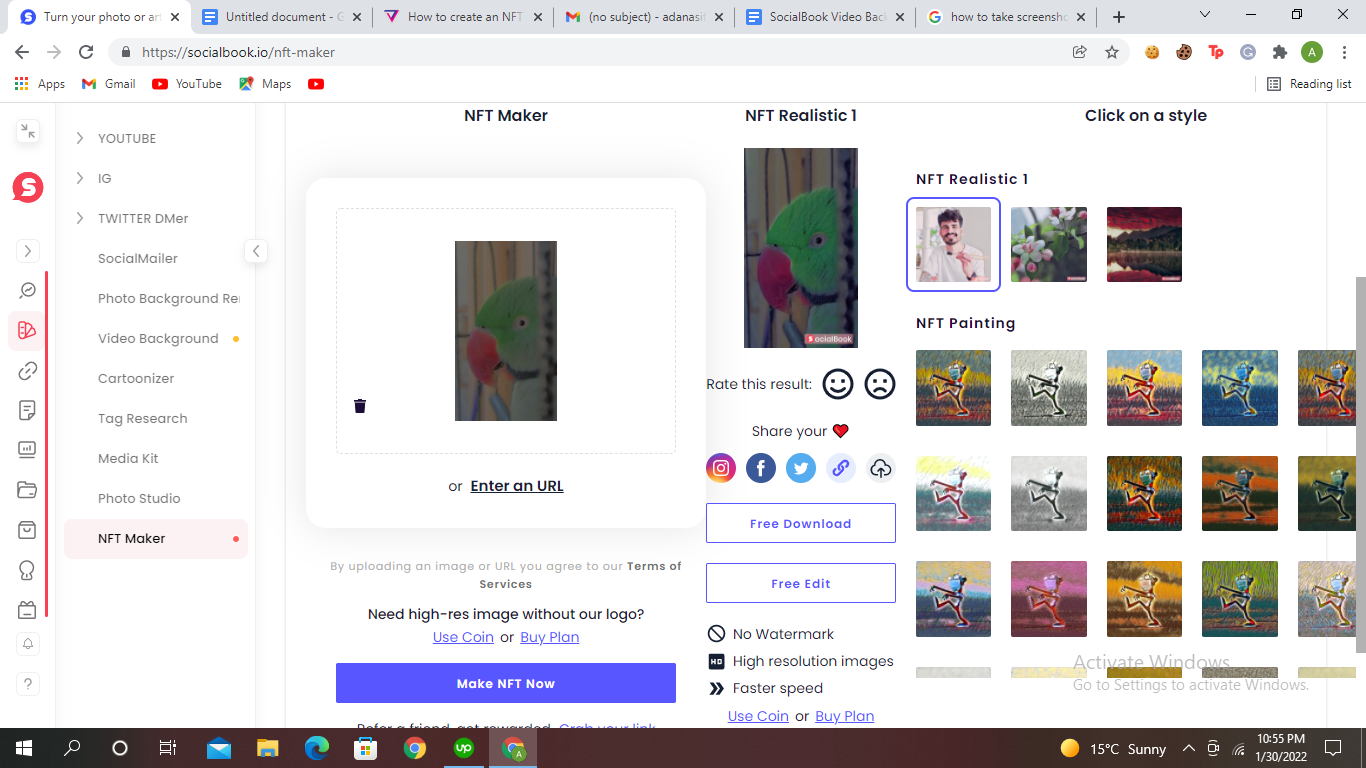Share the result on Facebook
The image size is (1366, 768).
pyautogui.click(x=761, y=468)
